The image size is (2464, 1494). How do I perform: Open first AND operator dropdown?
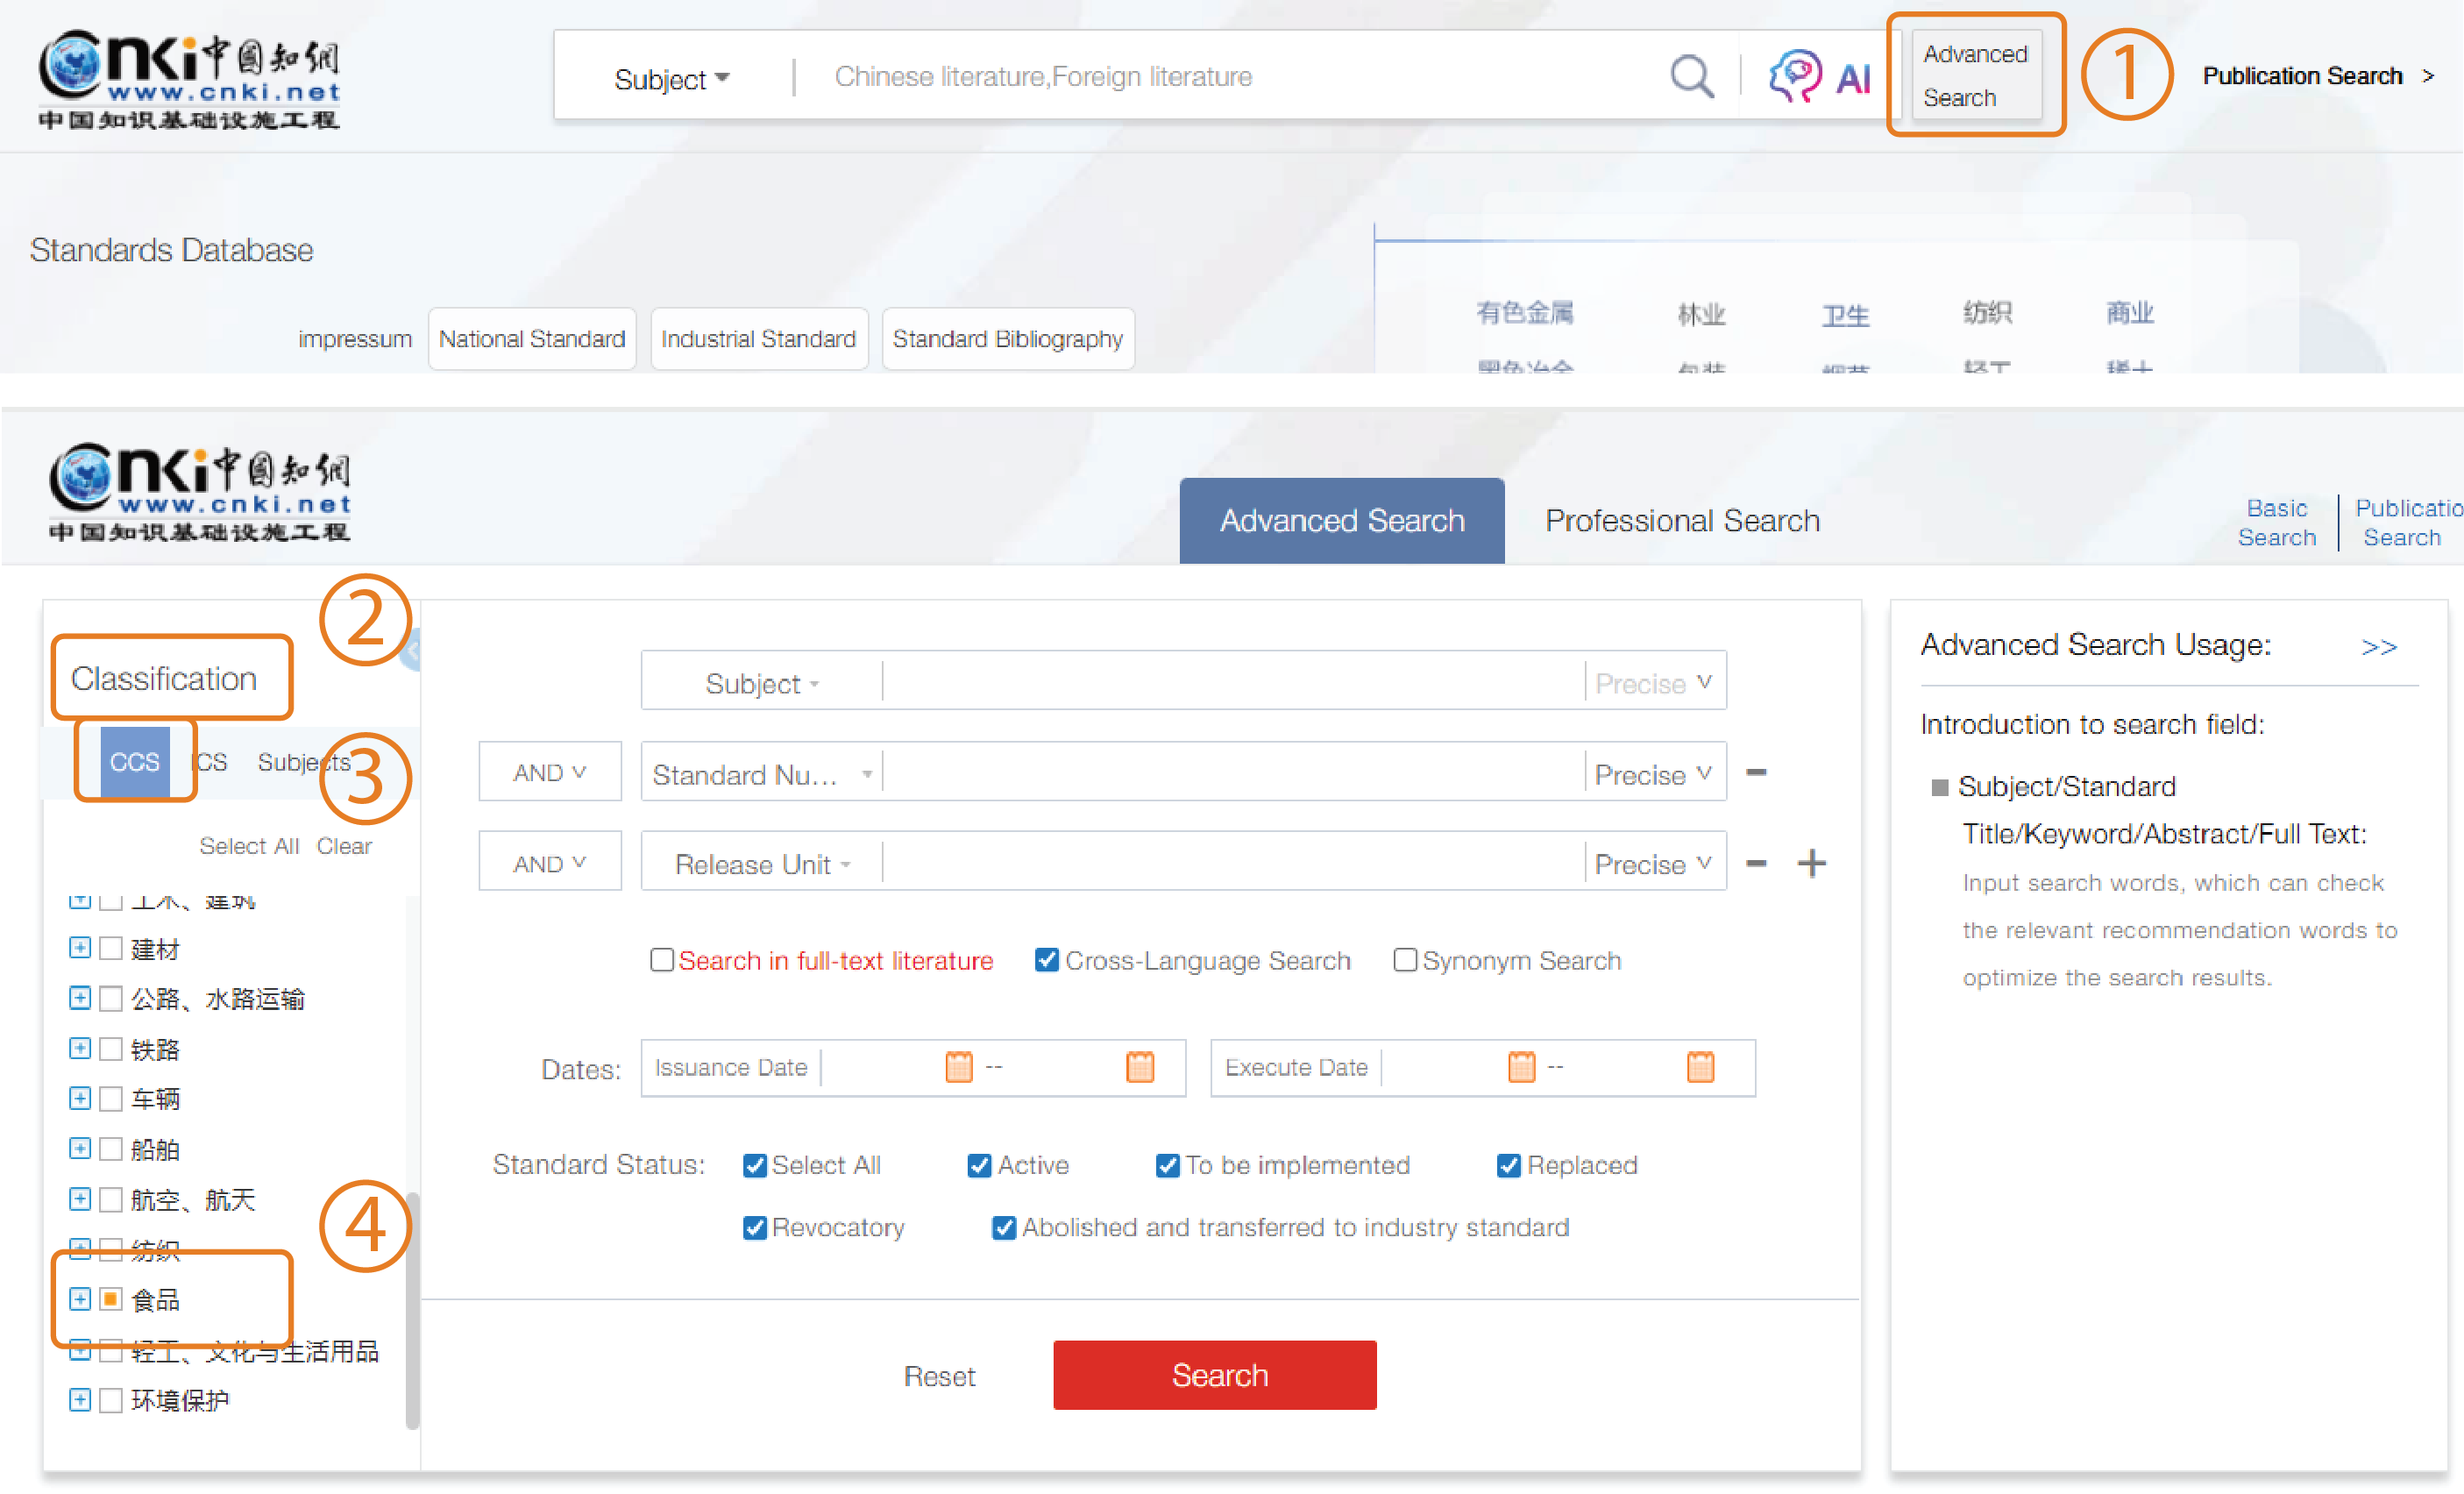(x=549, y=772)
